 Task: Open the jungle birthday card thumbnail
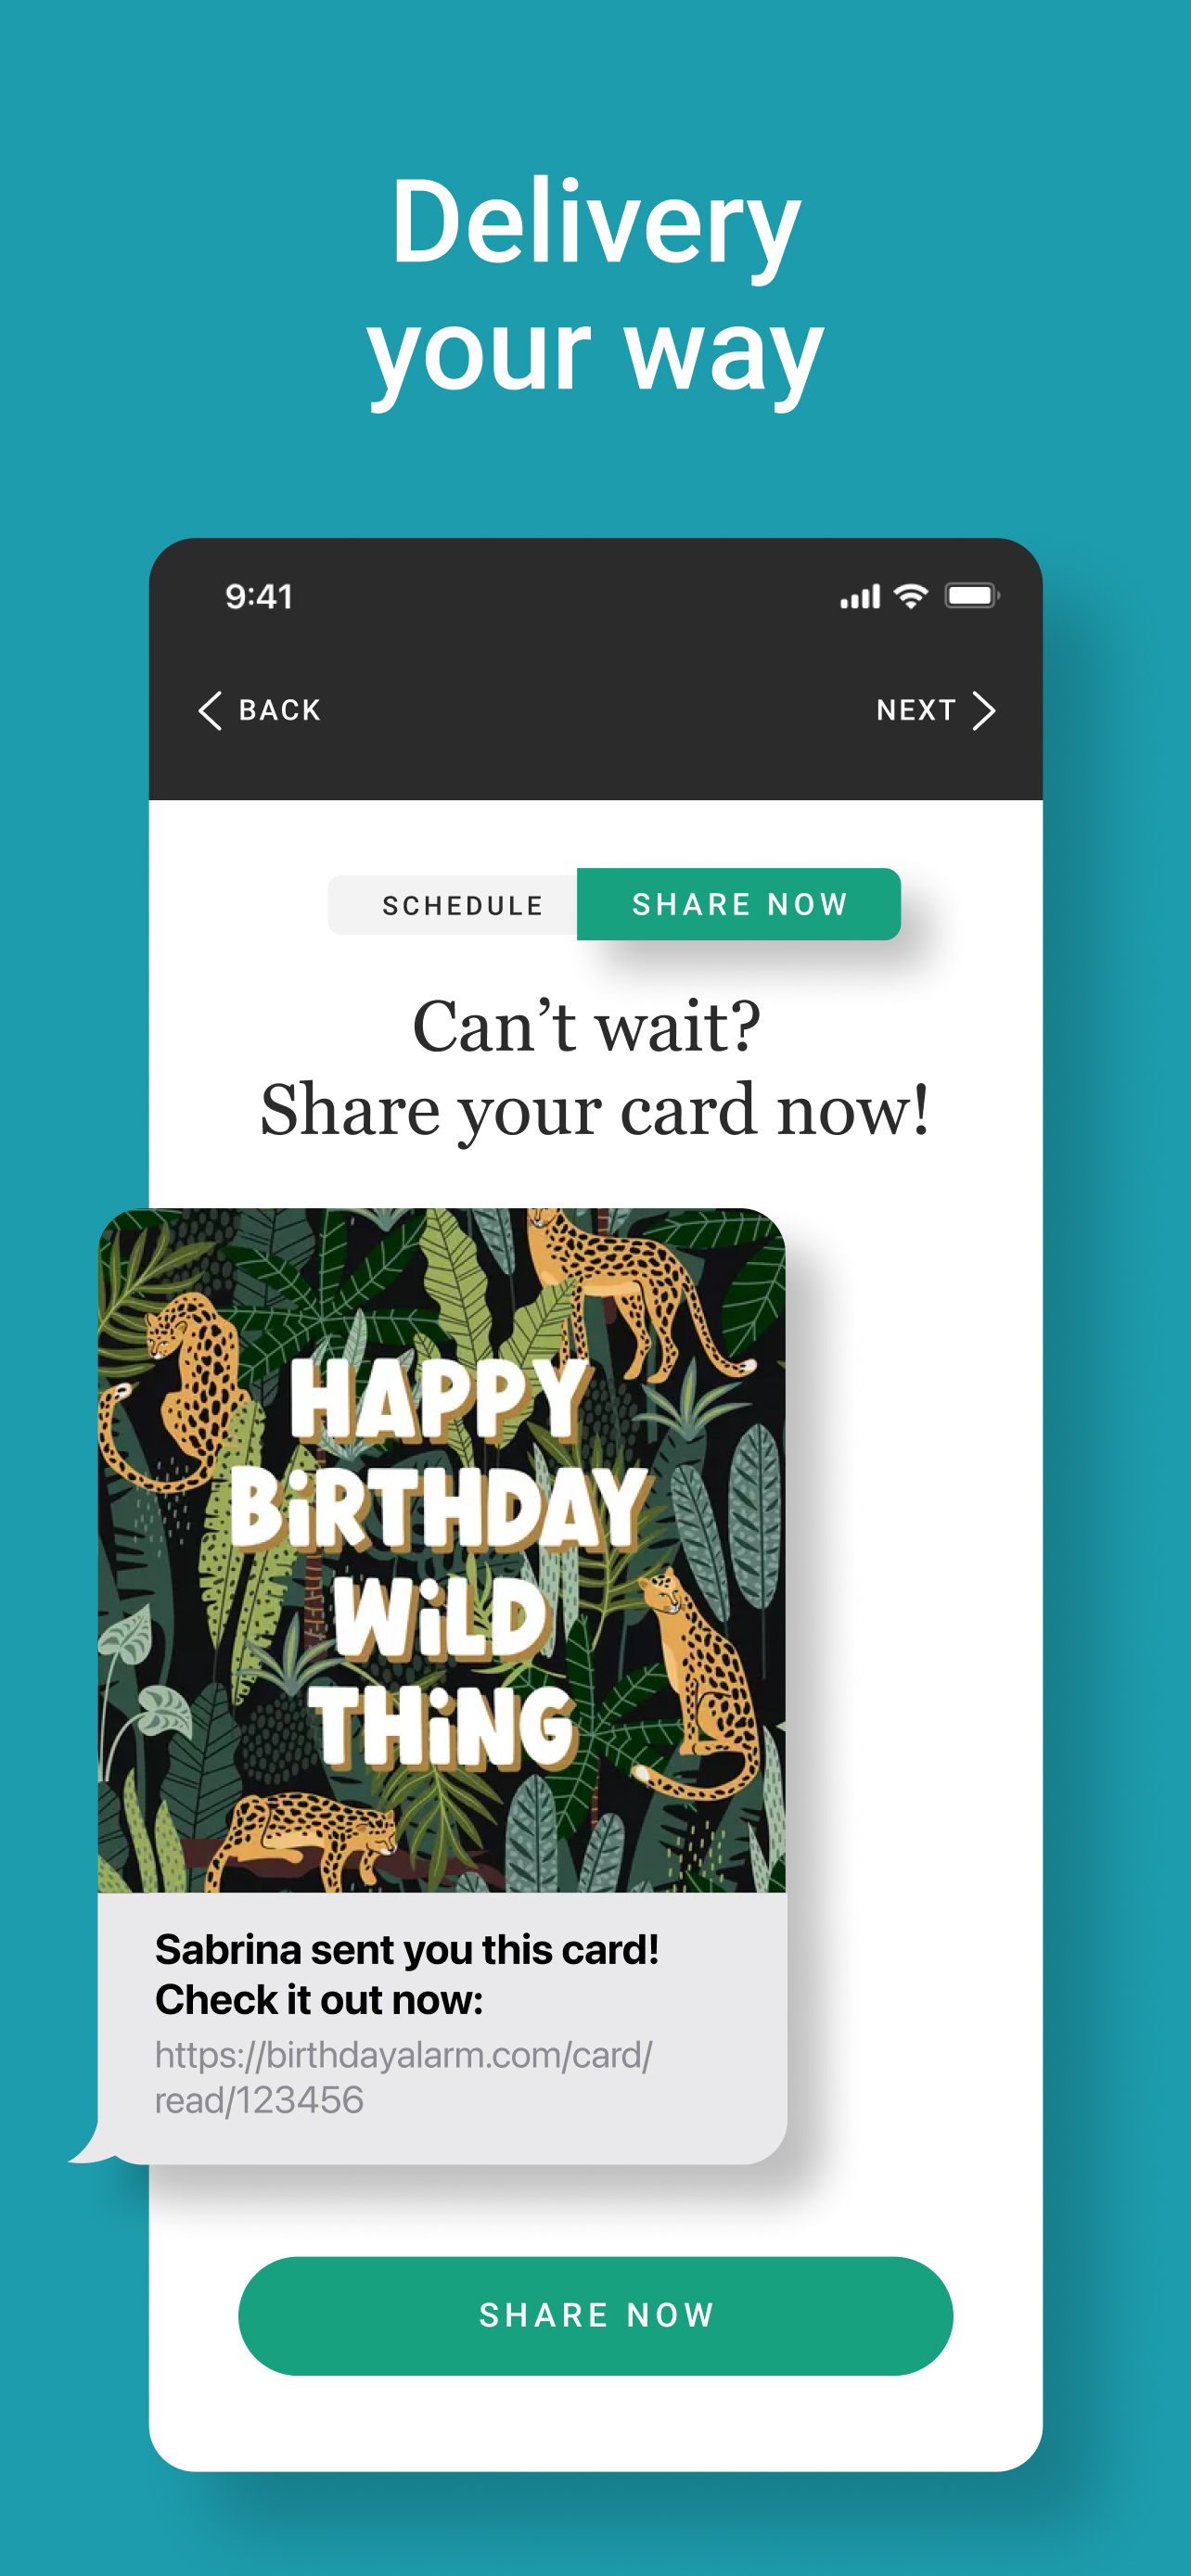point(442,1550)
